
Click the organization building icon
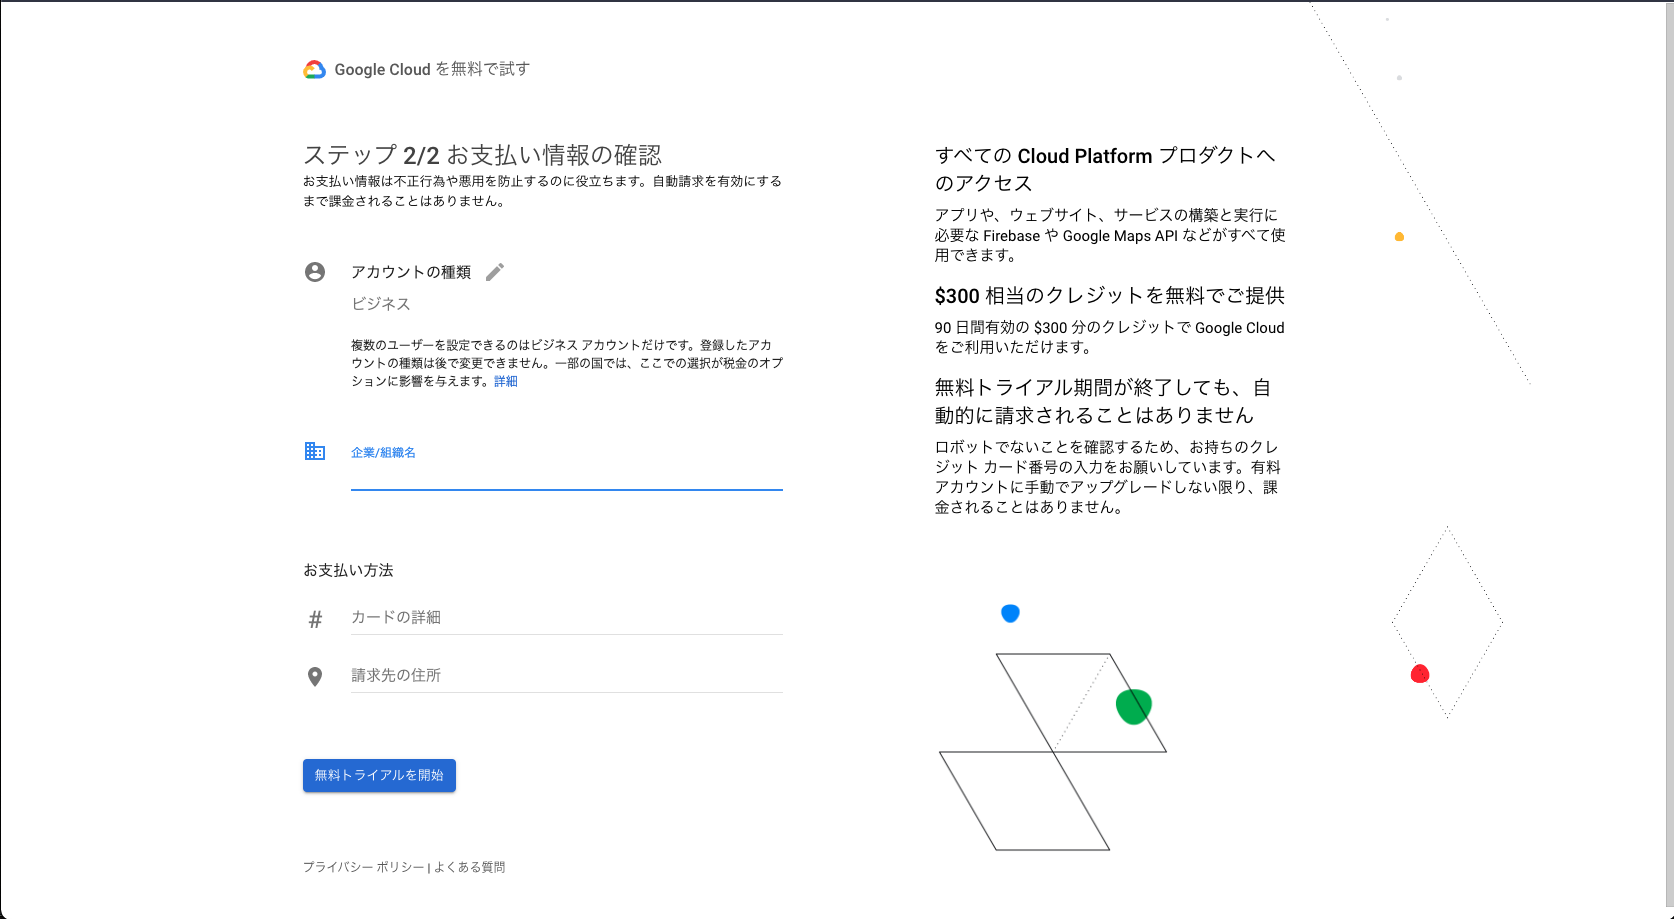(x=315, y=451)
